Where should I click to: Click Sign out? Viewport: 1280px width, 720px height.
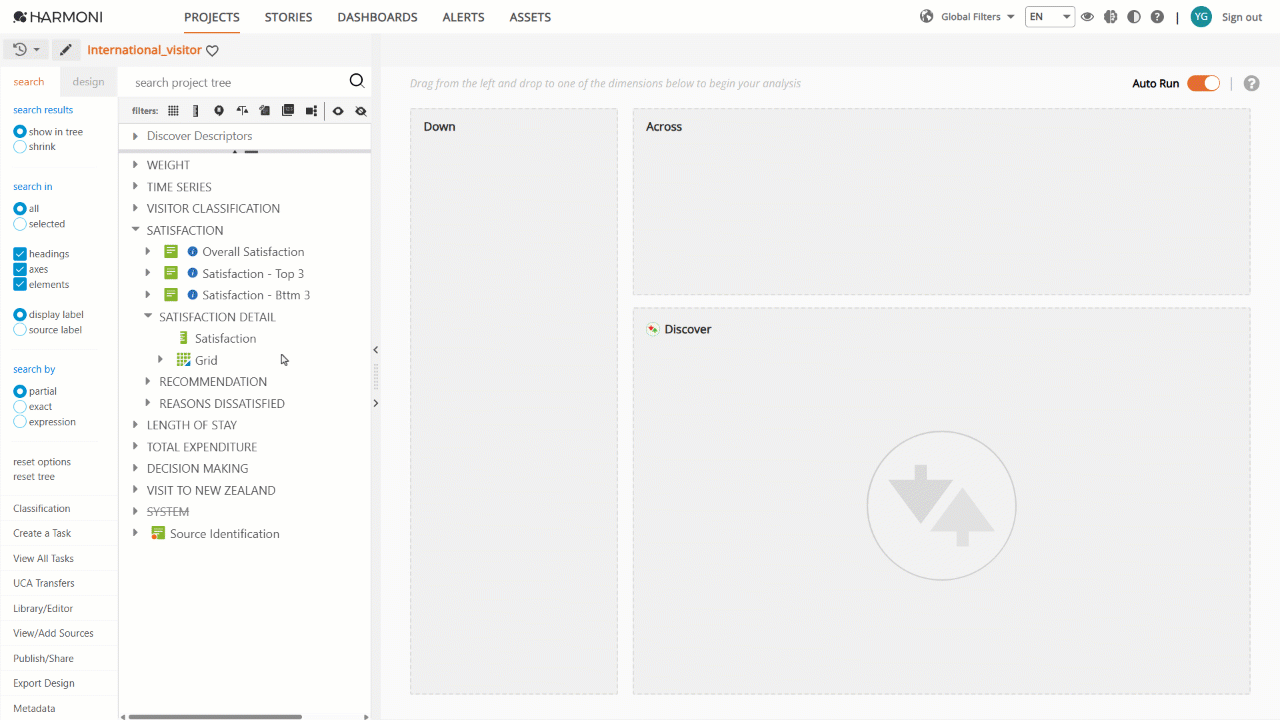click(x=1242, y=17)
